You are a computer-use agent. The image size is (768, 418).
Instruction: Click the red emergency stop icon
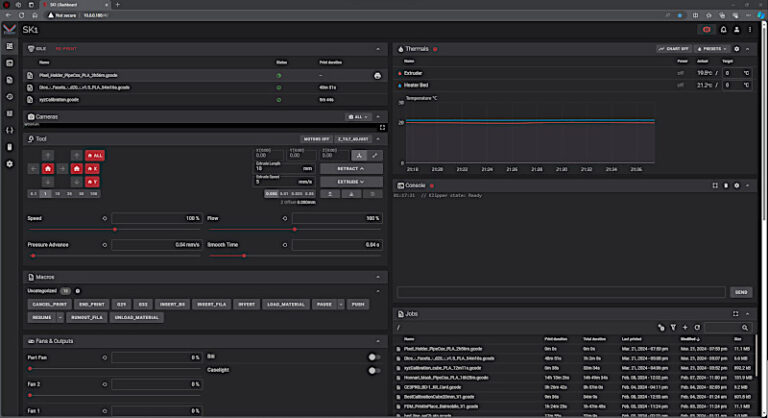[x=706, y=30]
